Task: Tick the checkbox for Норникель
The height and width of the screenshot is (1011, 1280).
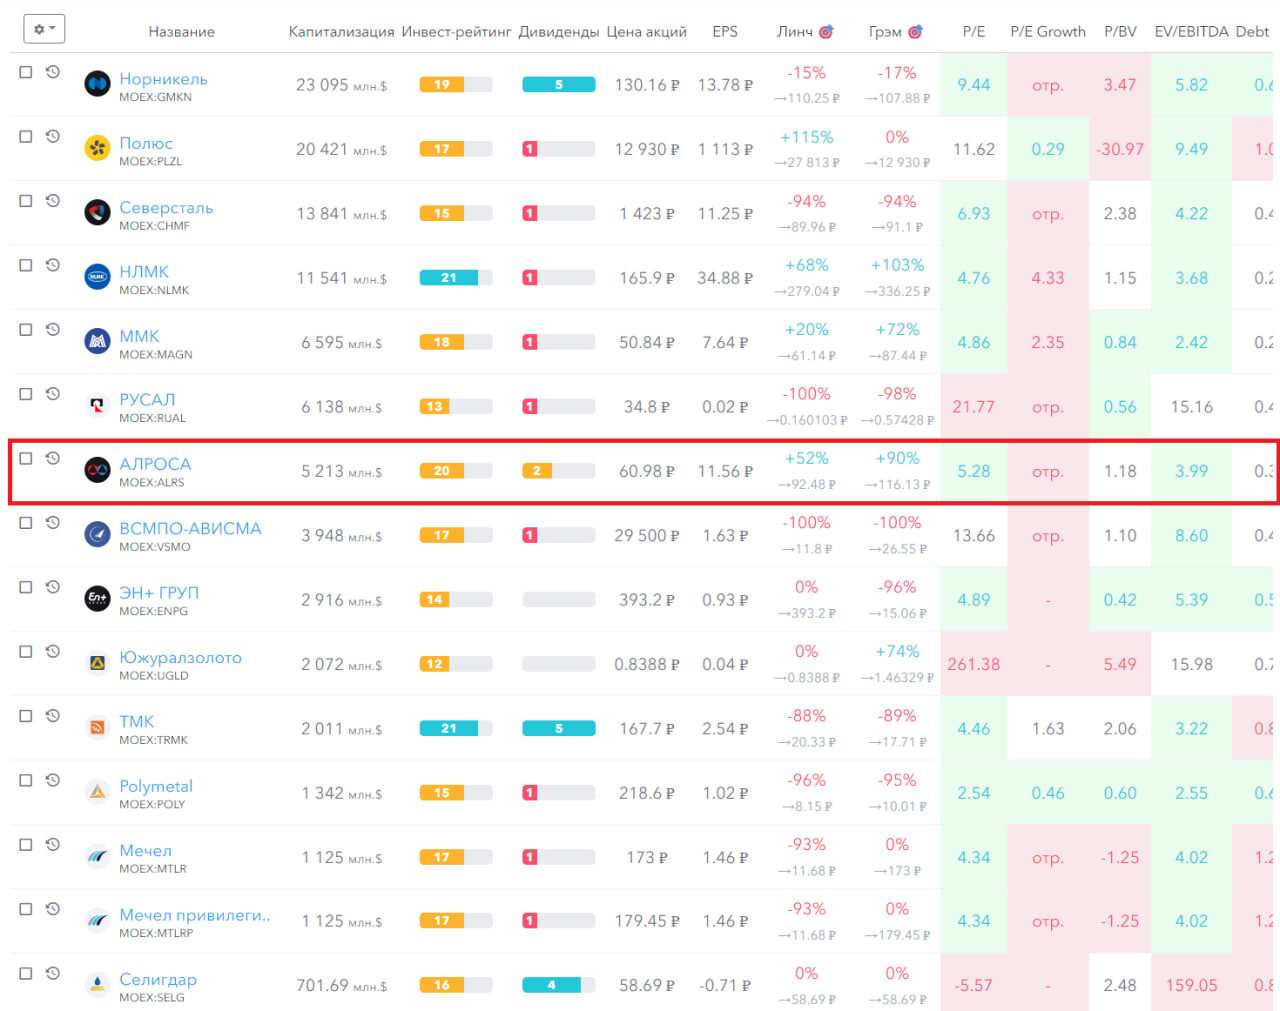Action: point(26,72)
